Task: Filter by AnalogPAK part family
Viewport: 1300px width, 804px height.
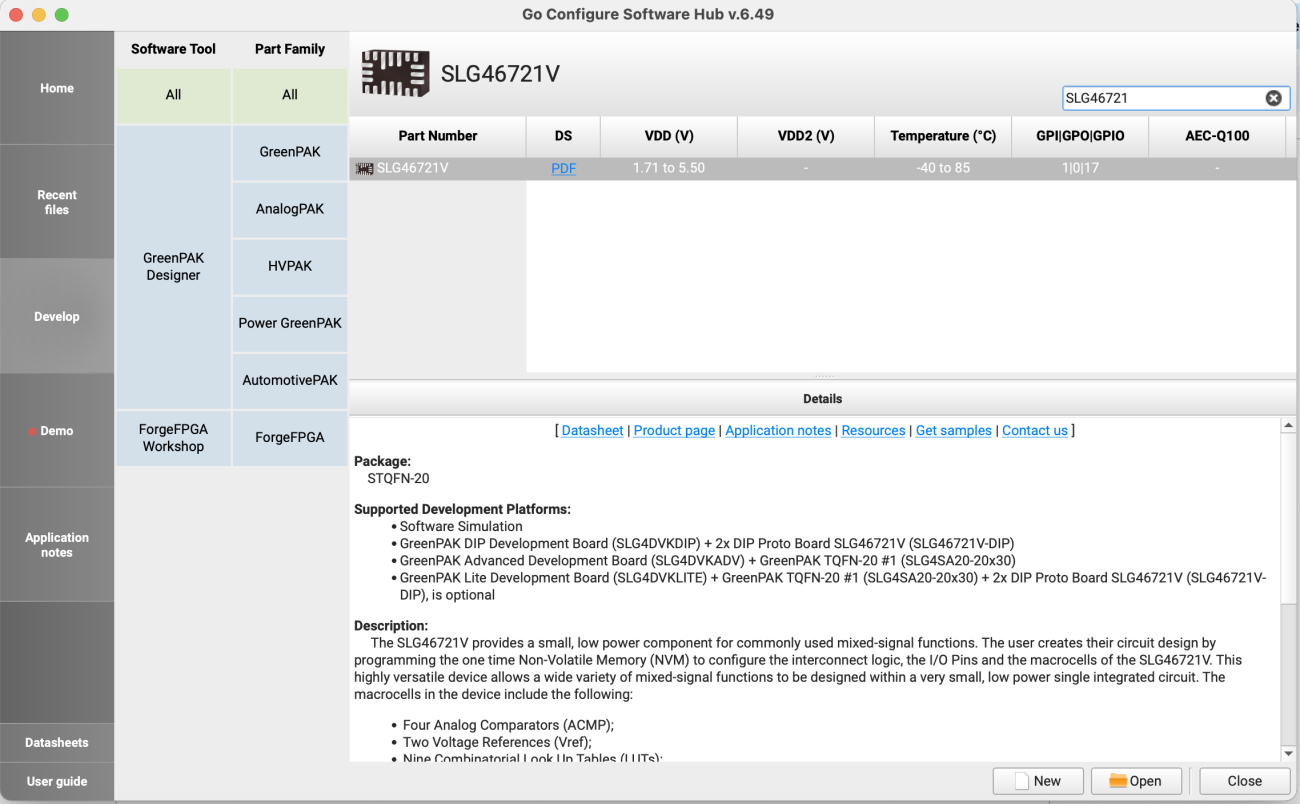Action: [x=290, y=209]
